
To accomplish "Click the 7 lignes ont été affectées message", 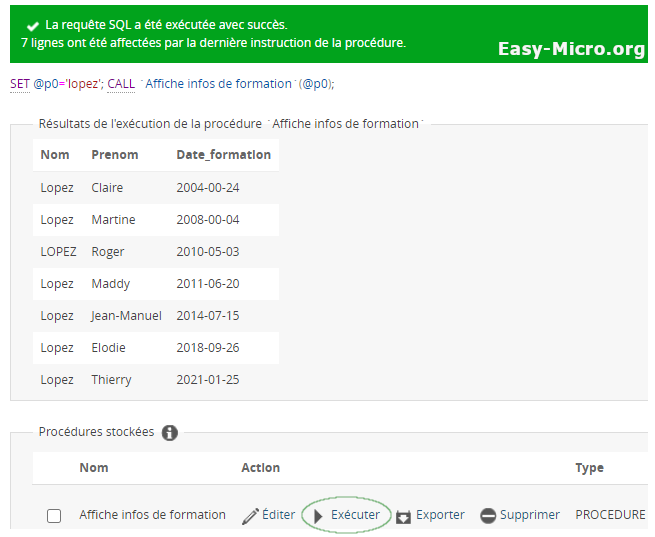I will coord(213,43).
